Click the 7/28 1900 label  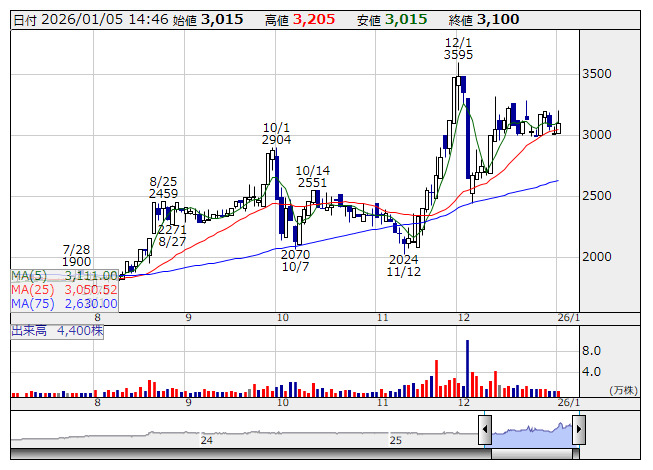click(x=76, y=256)
